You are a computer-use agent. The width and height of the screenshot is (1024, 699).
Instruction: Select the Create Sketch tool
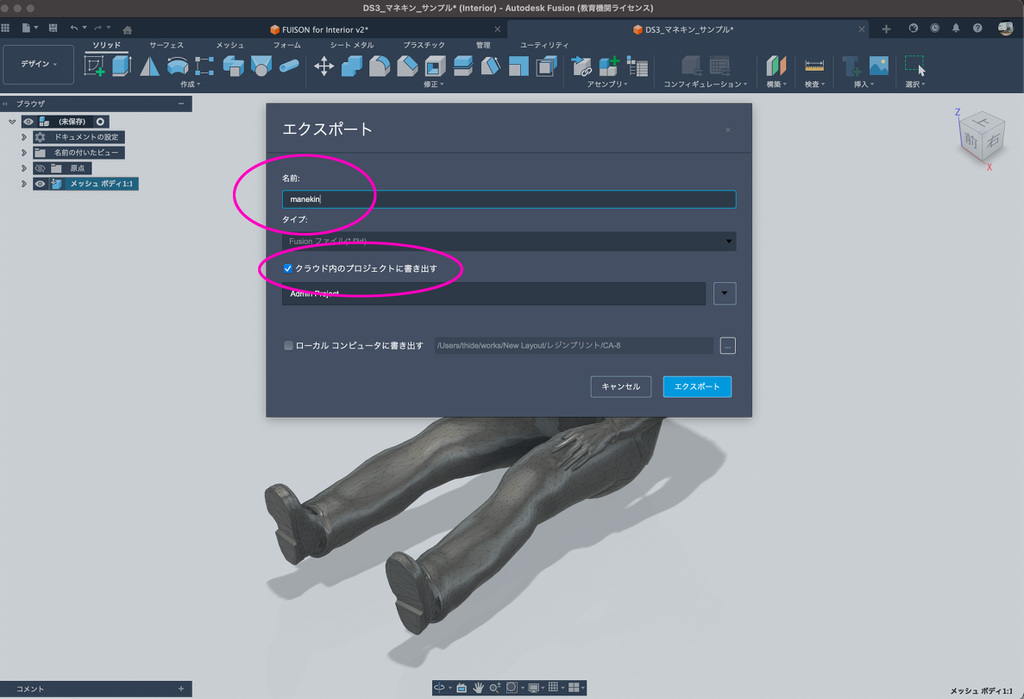(x=95, y=66)
